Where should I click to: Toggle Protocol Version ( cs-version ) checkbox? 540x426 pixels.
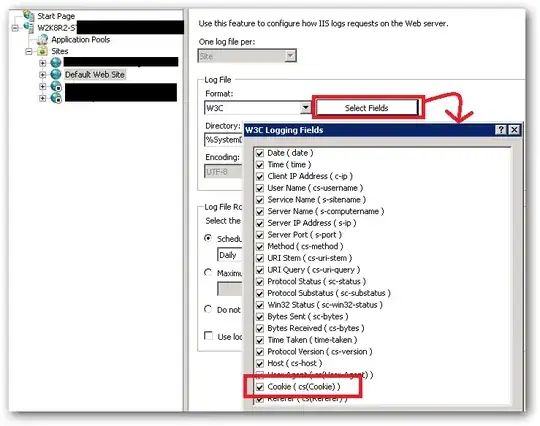[x=260, y=352]
